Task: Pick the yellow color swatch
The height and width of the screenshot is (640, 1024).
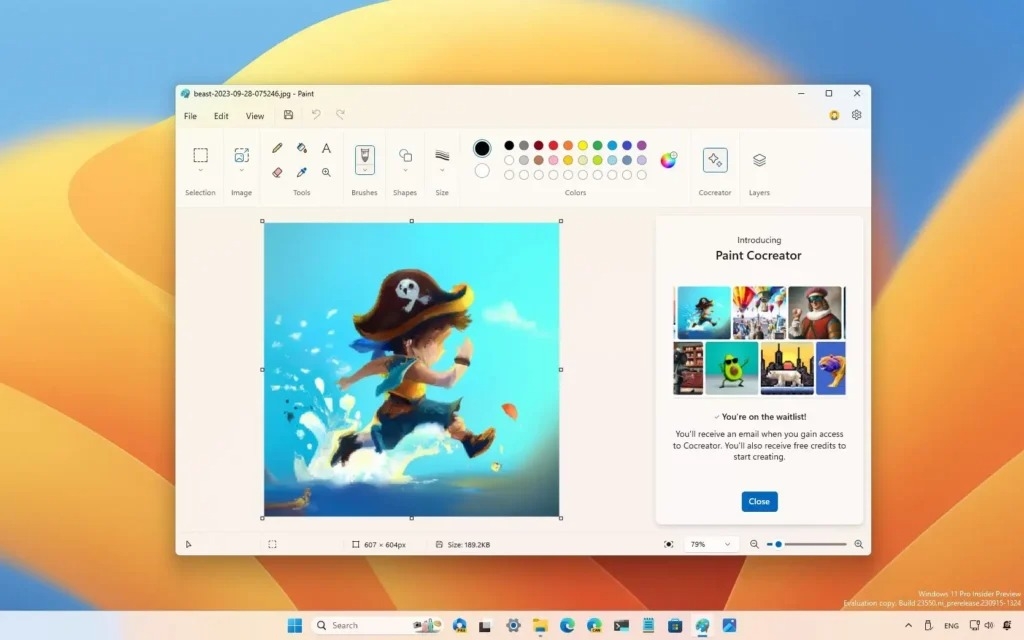Action: click(x=582, y=145)
